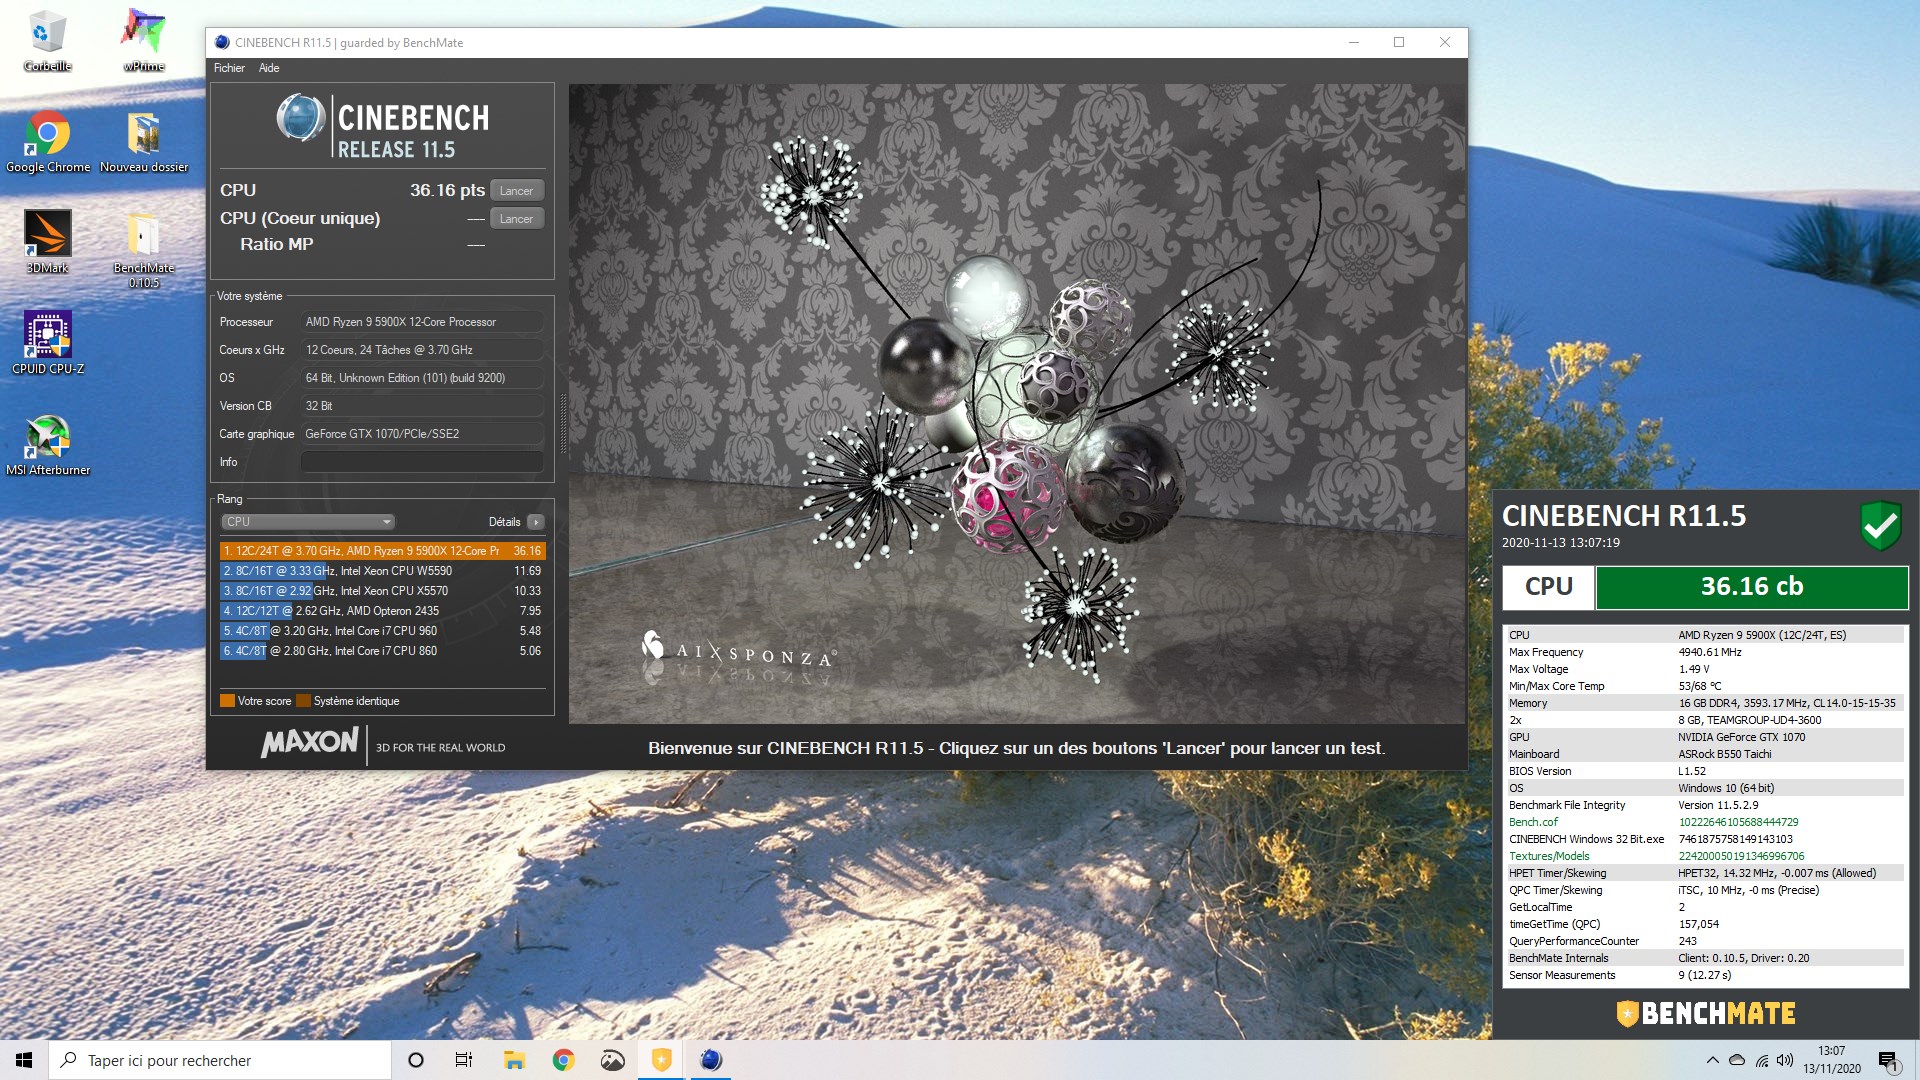Open the Corbeille recycle bin desktop icon
The height and width of the screenshot is (1080, 1920).
coord(47,40)
